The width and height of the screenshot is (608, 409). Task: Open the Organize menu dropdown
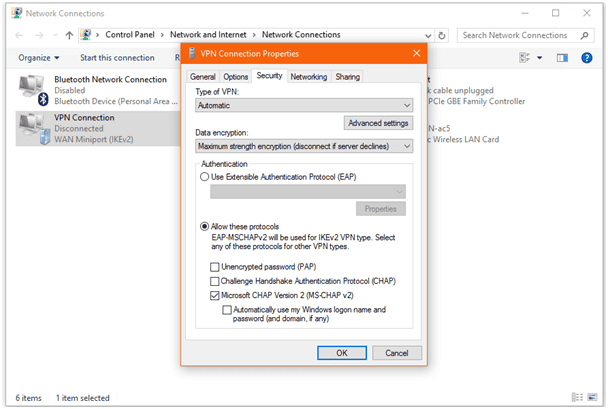(x=39, y=58)
